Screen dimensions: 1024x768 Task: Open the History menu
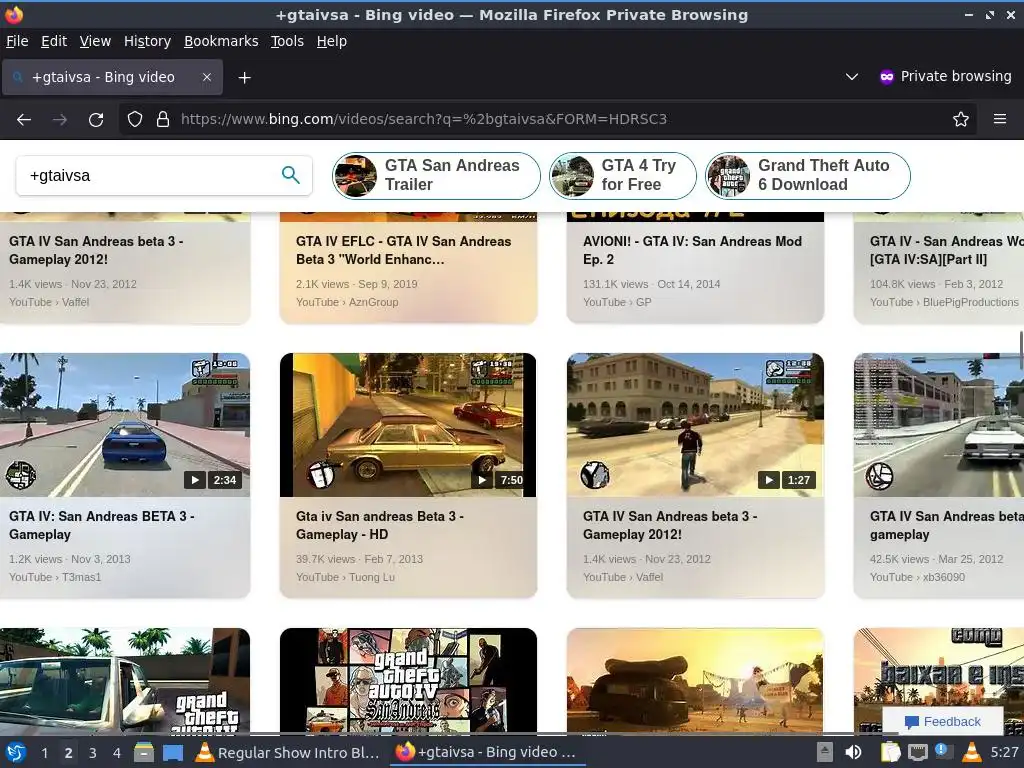coord(148,41)
